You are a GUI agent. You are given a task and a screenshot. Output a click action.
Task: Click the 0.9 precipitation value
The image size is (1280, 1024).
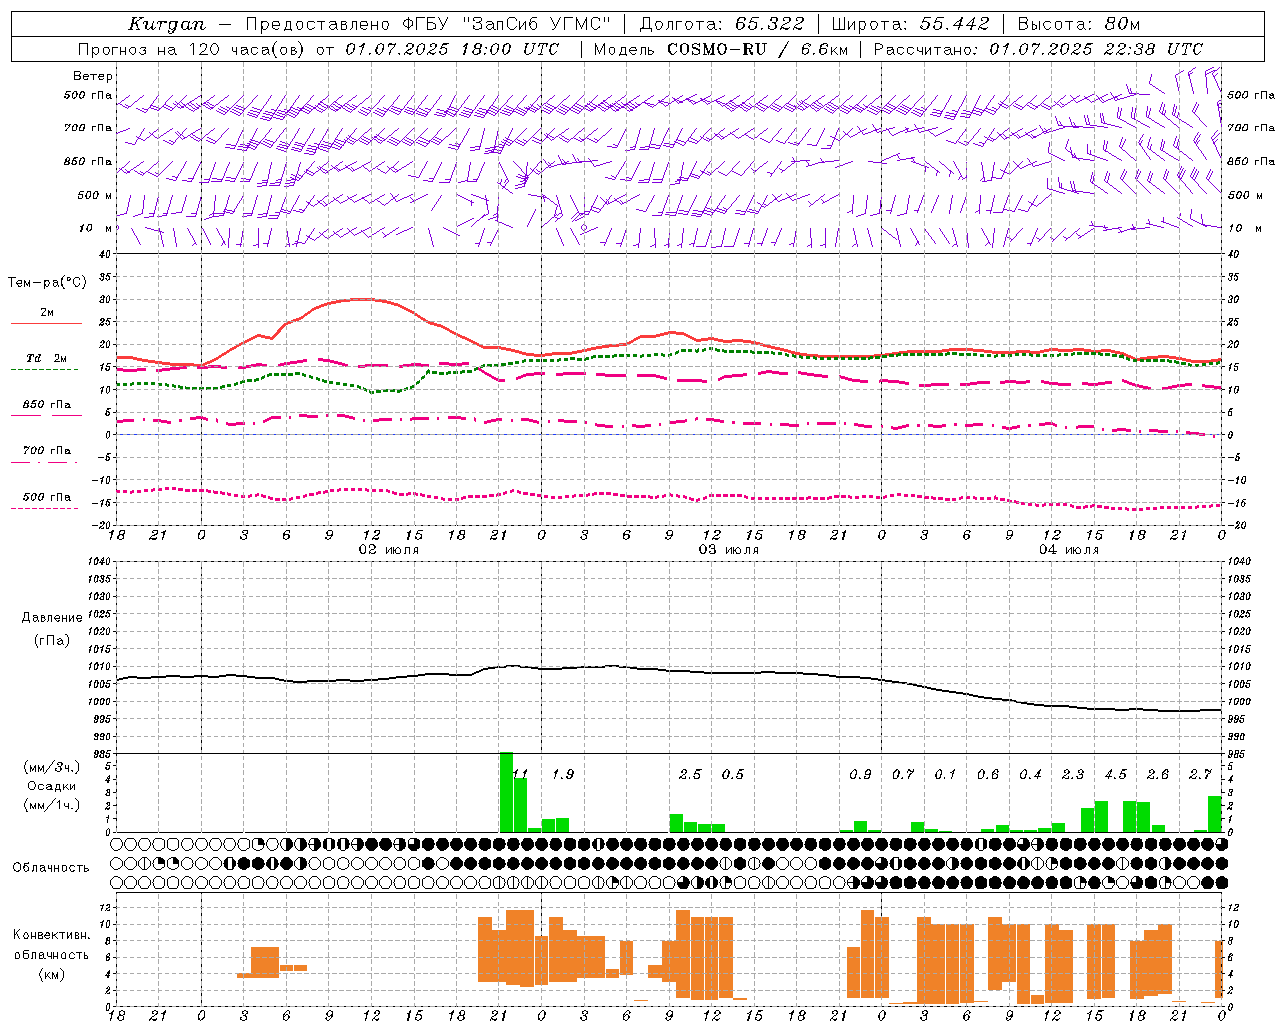[x=860, y=774]
